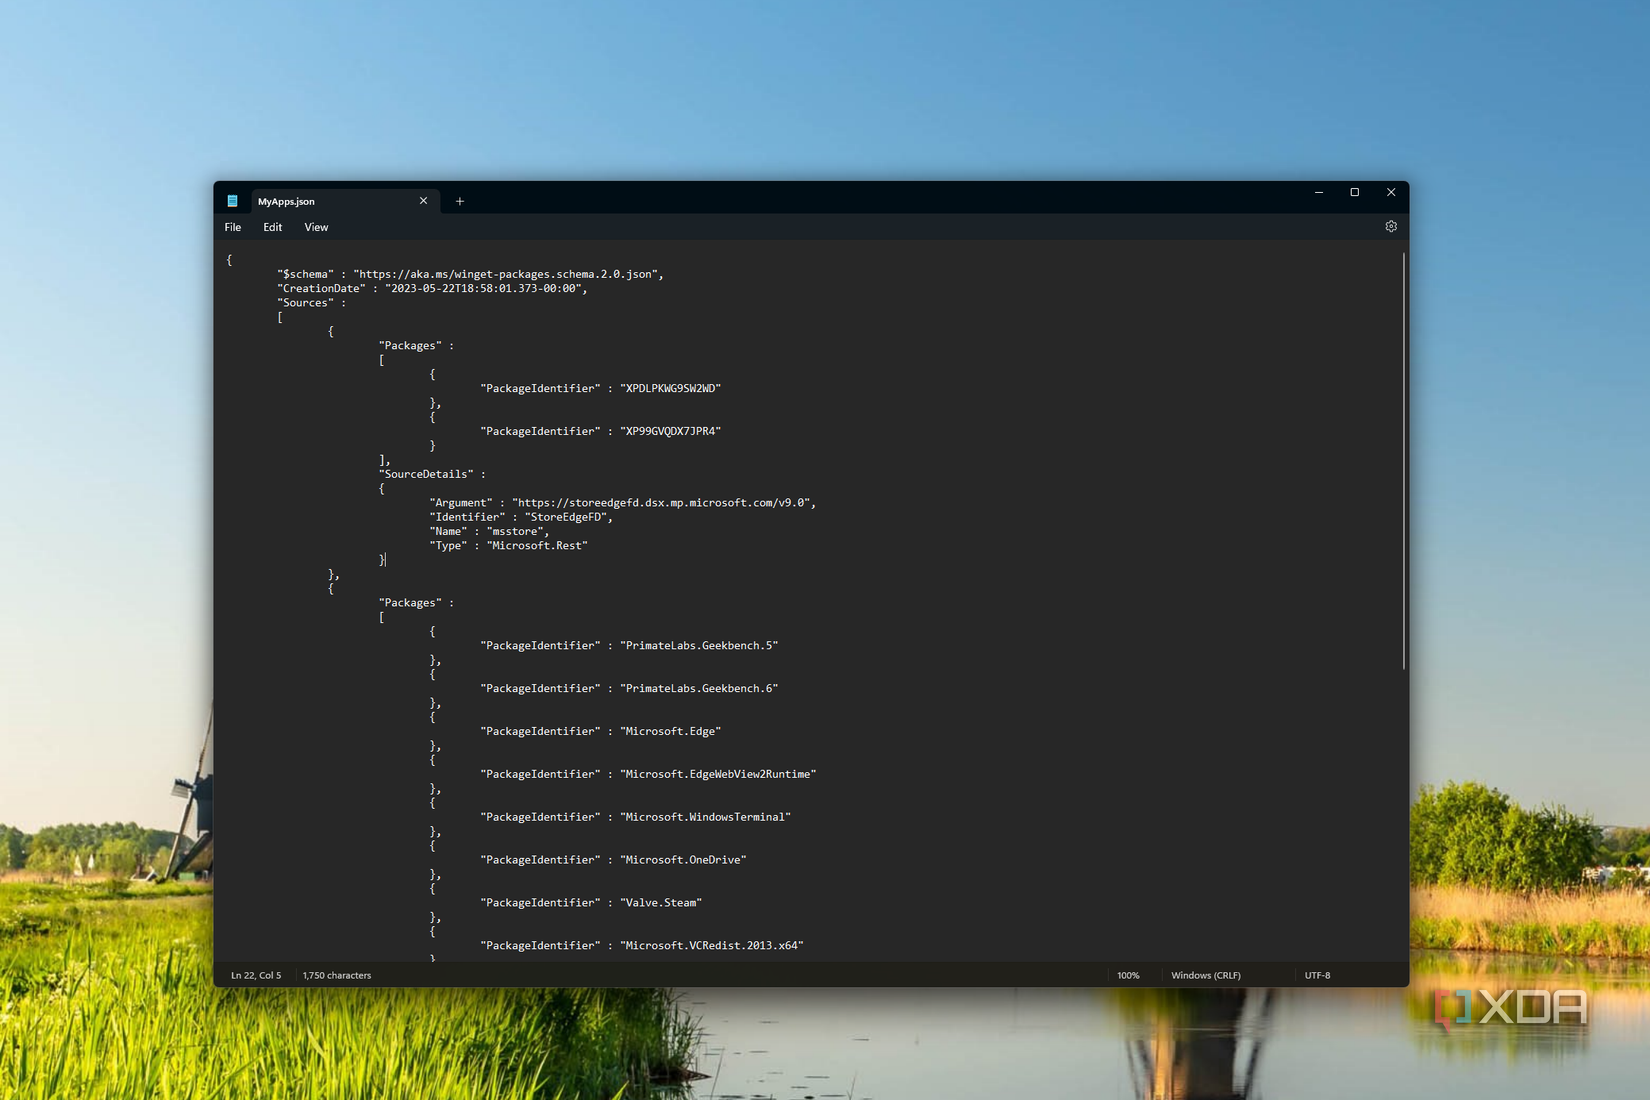Click the Ln 22, Col 5 status indicator

(256, 975)
